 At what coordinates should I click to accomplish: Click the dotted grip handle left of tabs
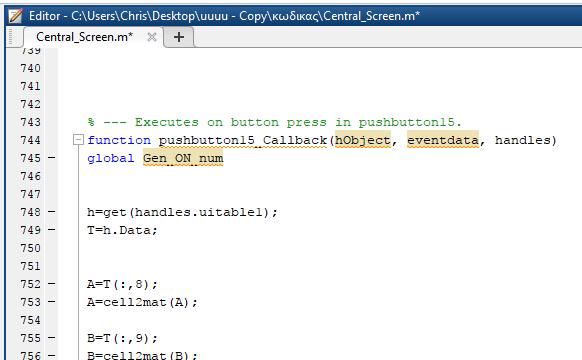tap(11, 37)
